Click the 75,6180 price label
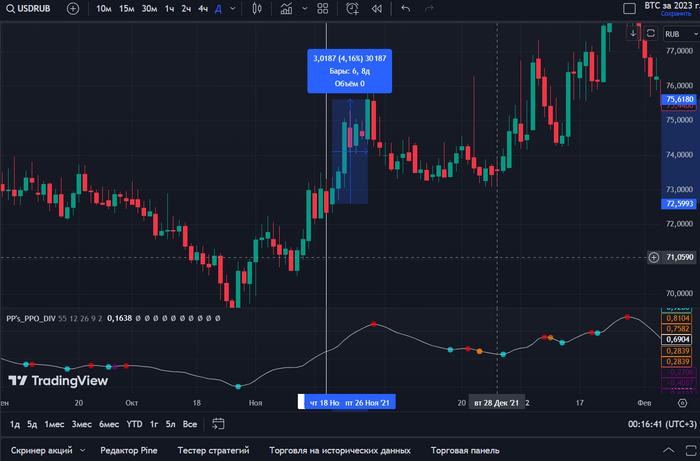The height and width of the screenshot is (461, 700). pyautogui.click(x=679, y=99)
